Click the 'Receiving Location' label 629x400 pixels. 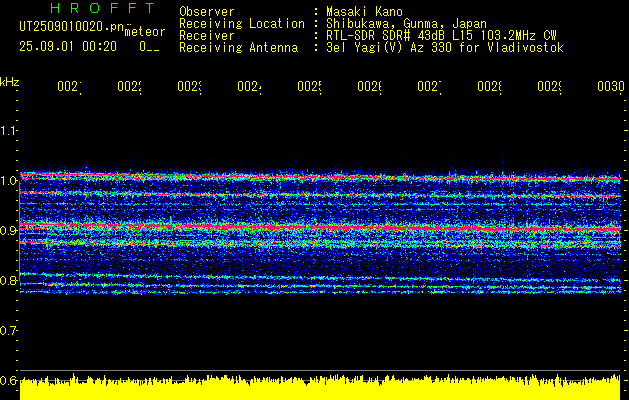242,24
